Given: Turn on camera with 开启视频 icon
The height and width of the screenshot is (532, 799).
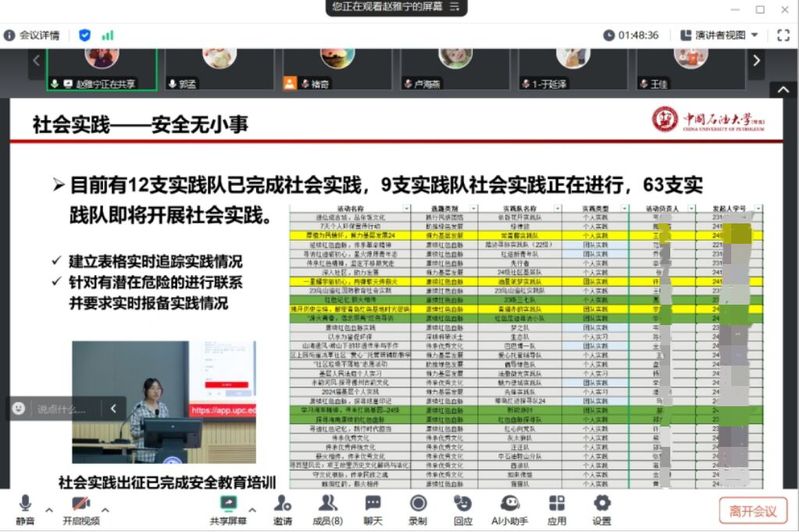Looking at the screenshot, I should coord(81,504).
